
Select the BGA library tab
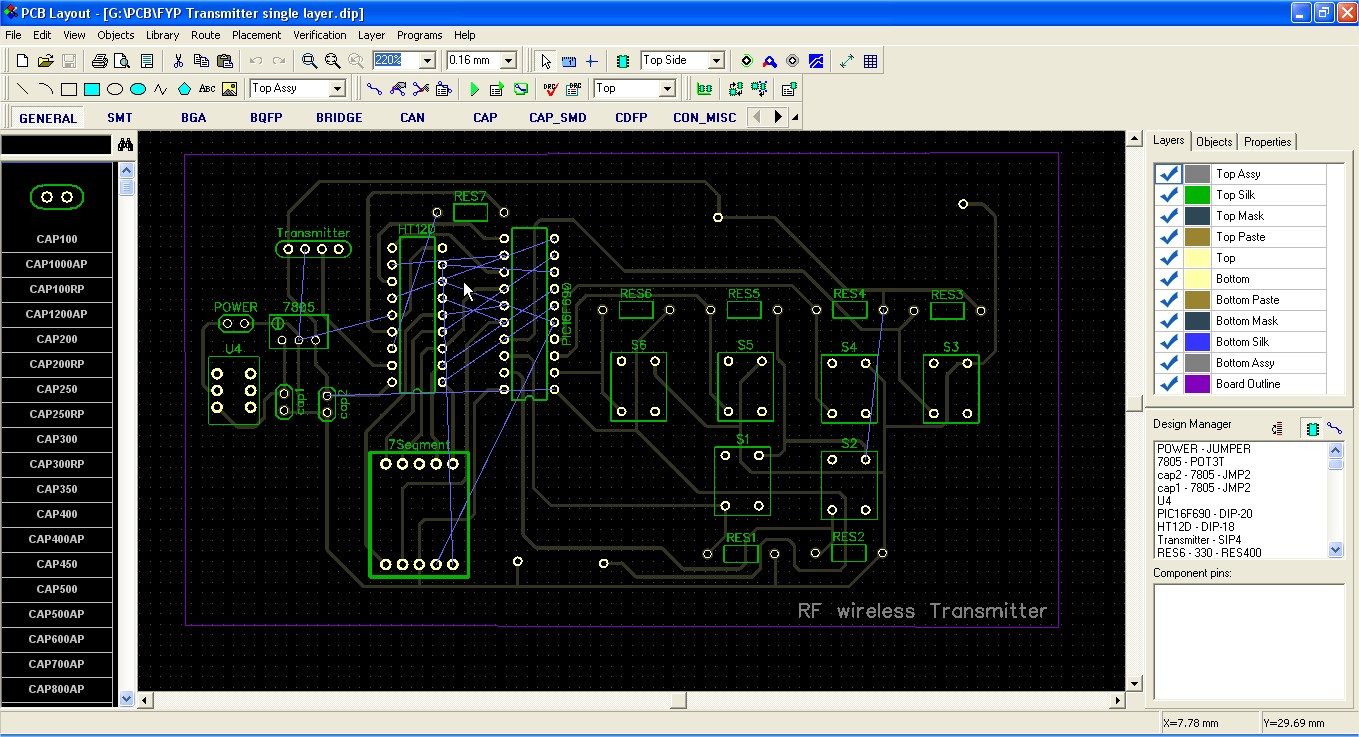pyautogui.click(x=194, y=118)
